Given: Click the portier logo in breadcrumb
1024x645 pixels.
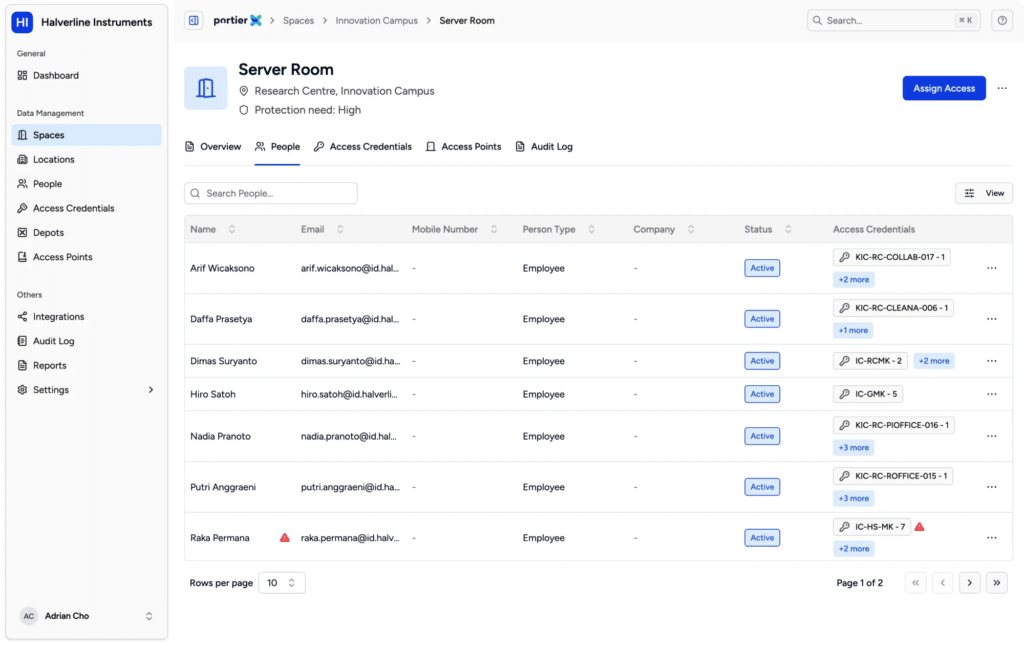Looking at the screenshot, I should click(238, 21).
